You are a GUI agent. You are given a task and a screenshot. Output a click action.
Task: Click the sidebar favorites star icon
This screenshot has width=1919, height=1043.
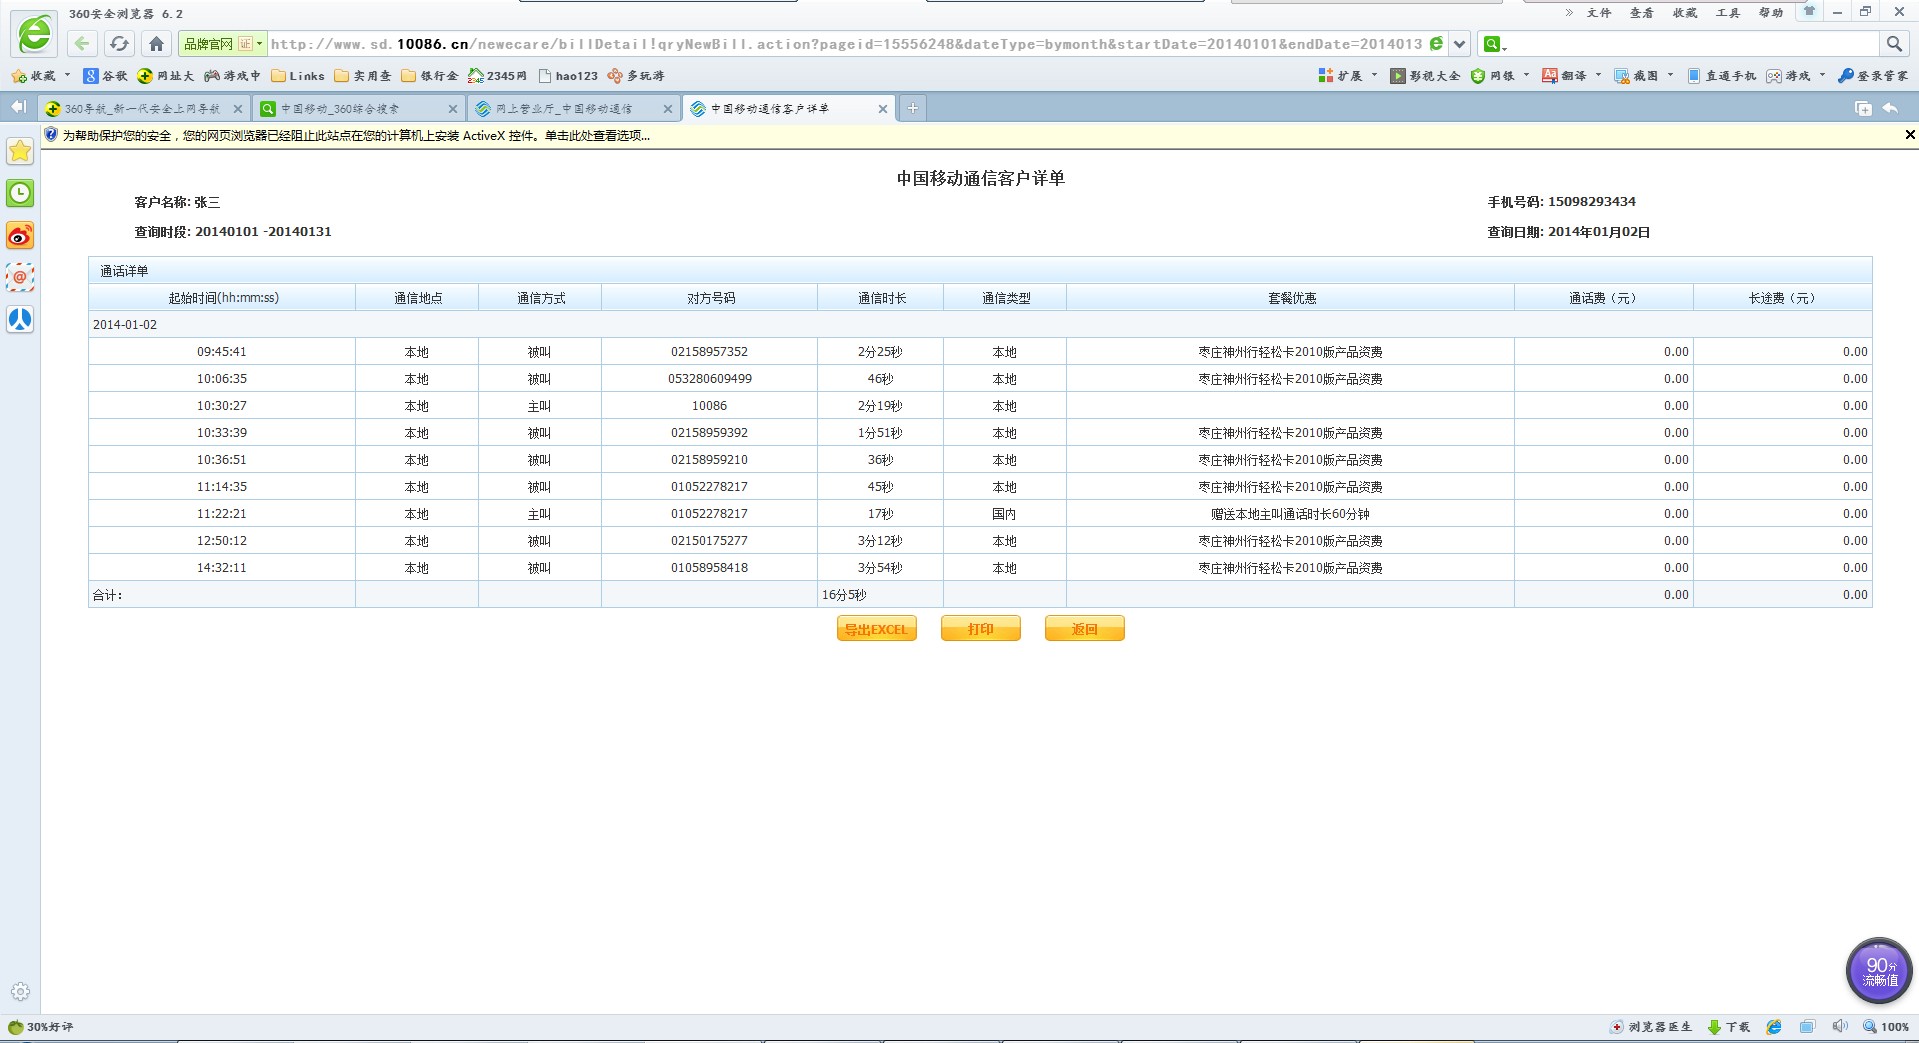(20, 151)
